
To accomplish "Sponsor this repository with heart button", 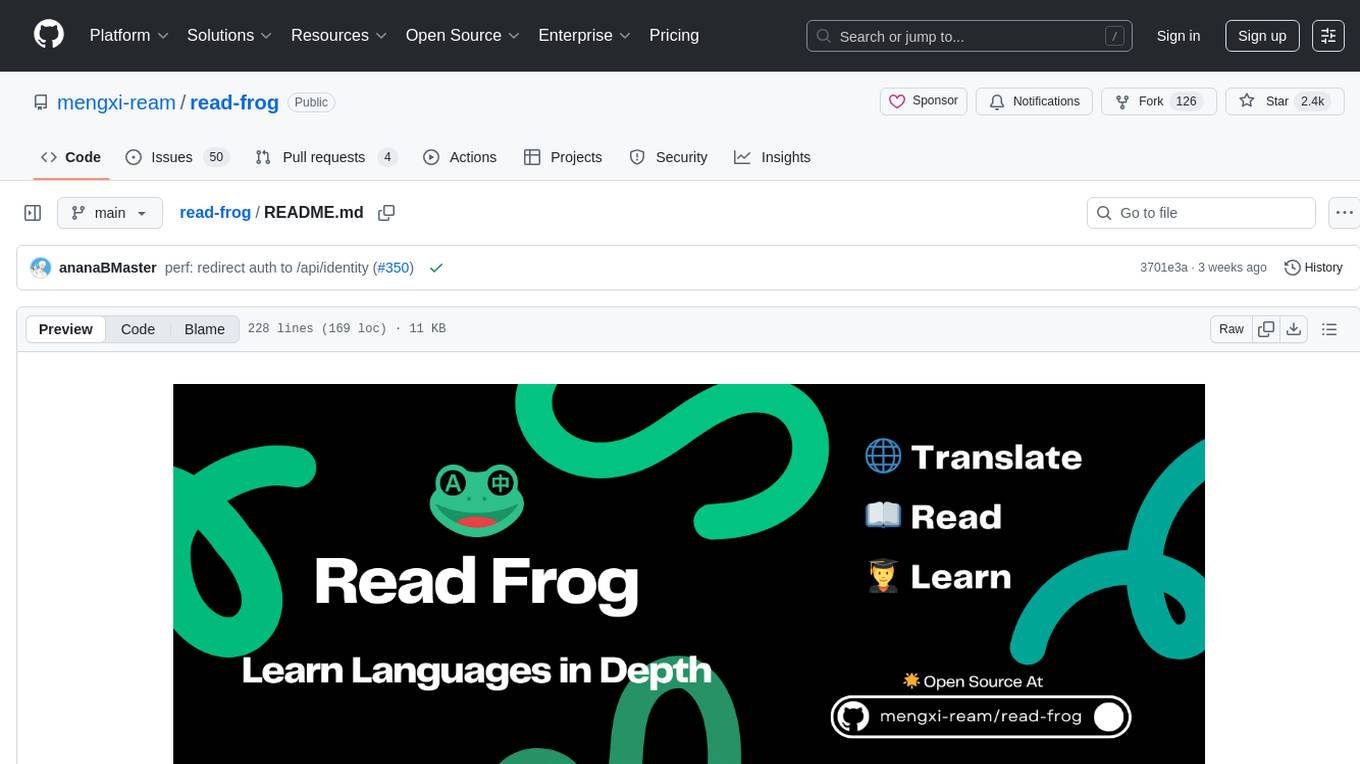I will (924, 101).
